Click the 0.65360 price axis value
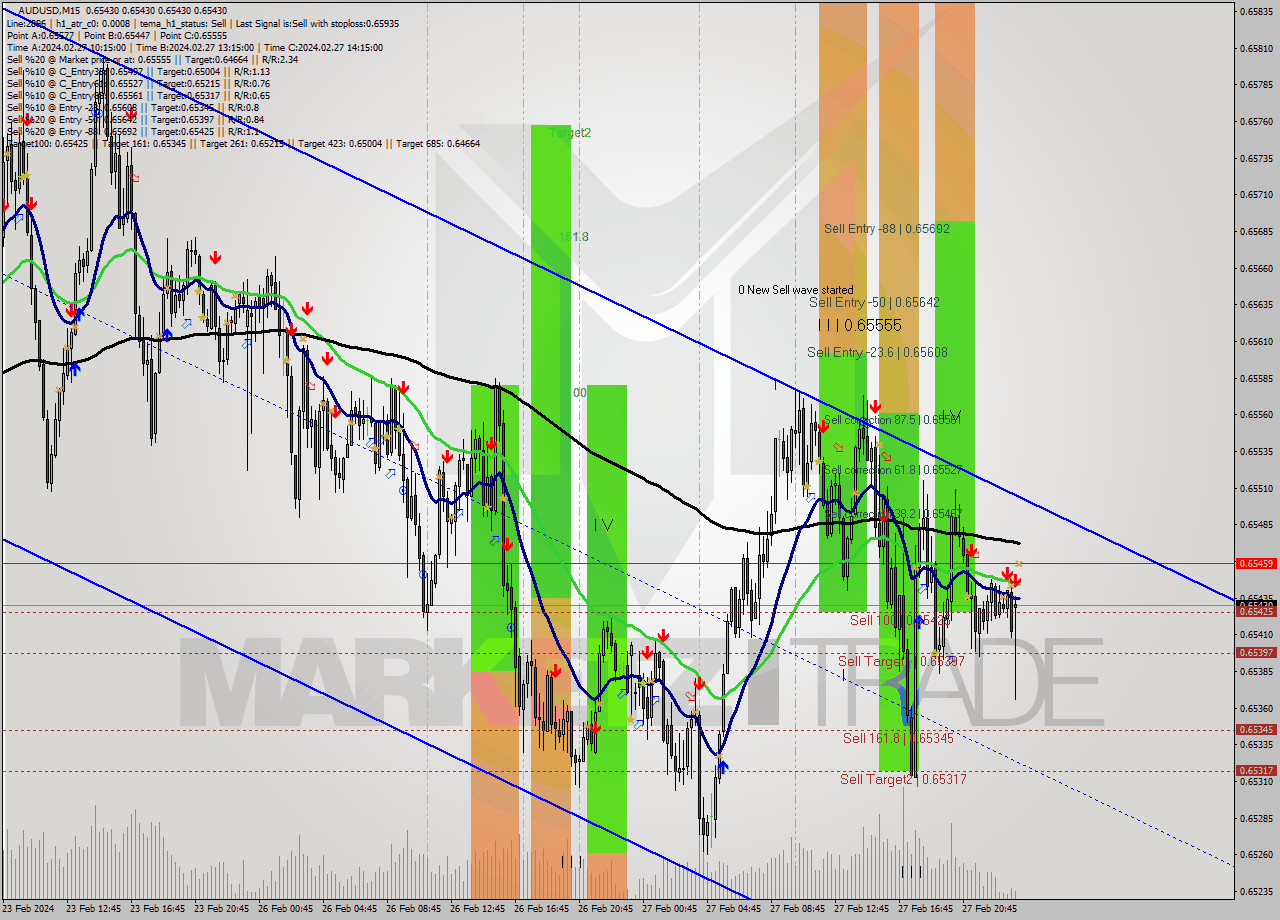The height and width of the screenshot is (920, 1280). (x=1257, y=708)
